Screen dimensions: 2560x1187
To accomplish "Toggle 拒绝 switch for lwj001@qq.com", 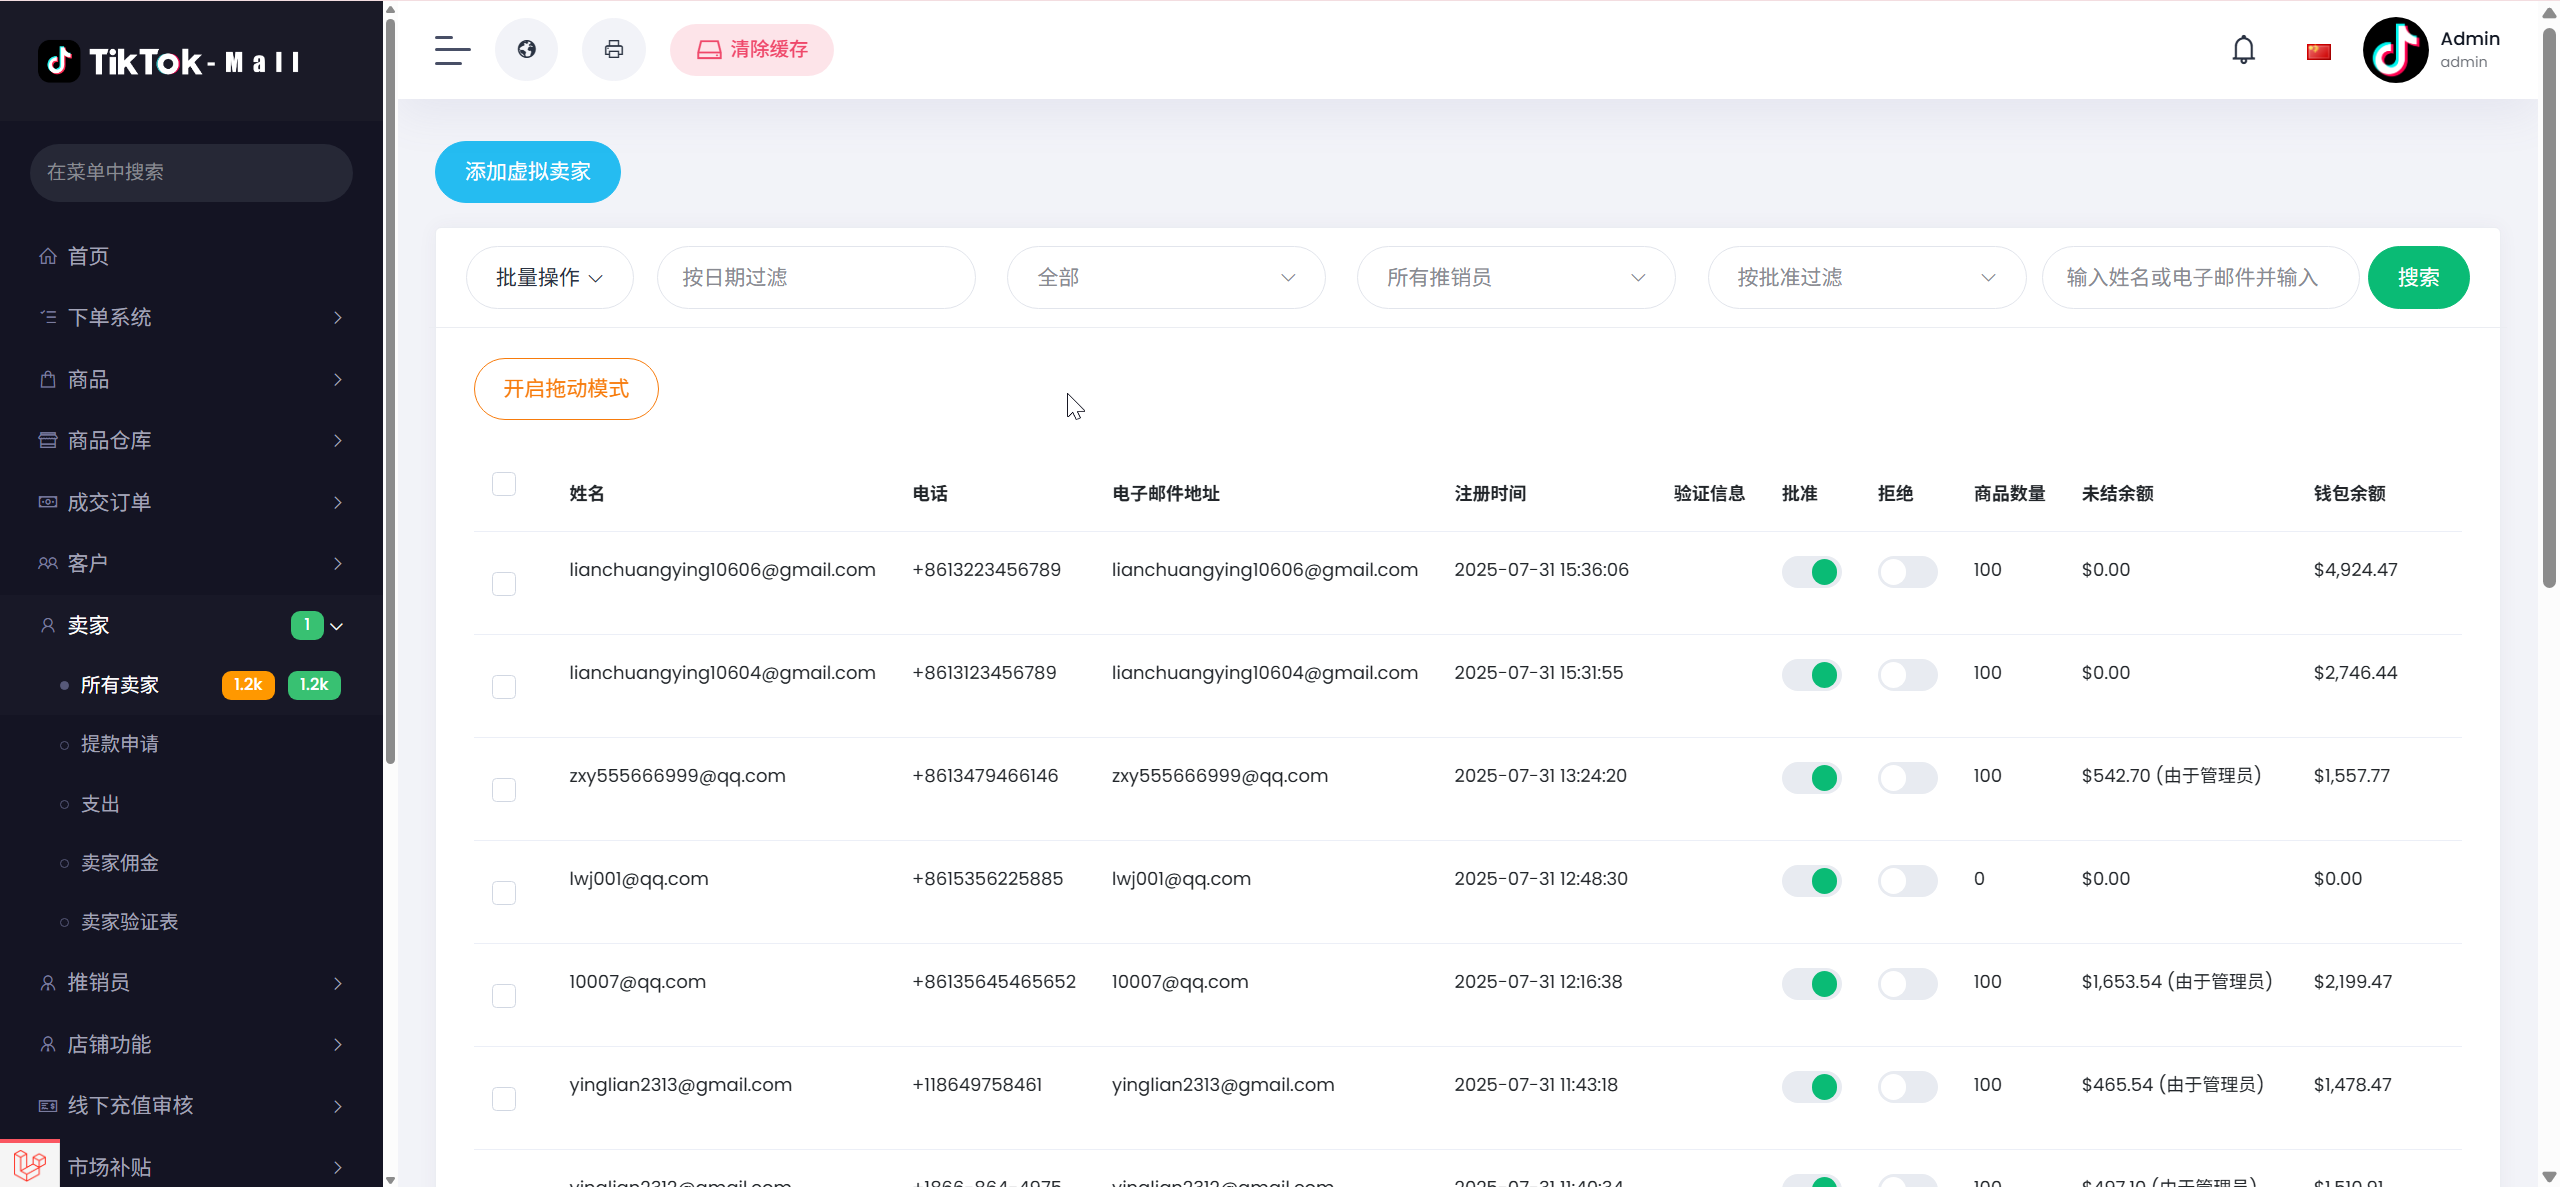I will click(x=1907, y=881).
